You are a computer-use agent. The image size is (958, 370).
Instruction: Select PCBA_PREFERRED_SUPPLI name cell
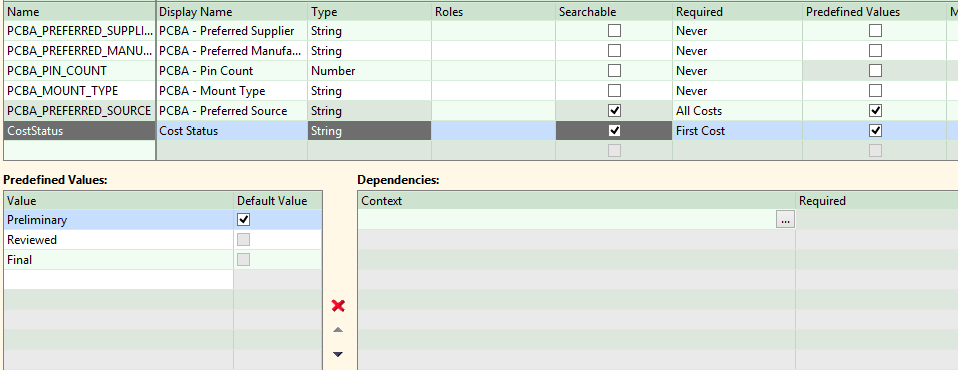click(79, 31)
